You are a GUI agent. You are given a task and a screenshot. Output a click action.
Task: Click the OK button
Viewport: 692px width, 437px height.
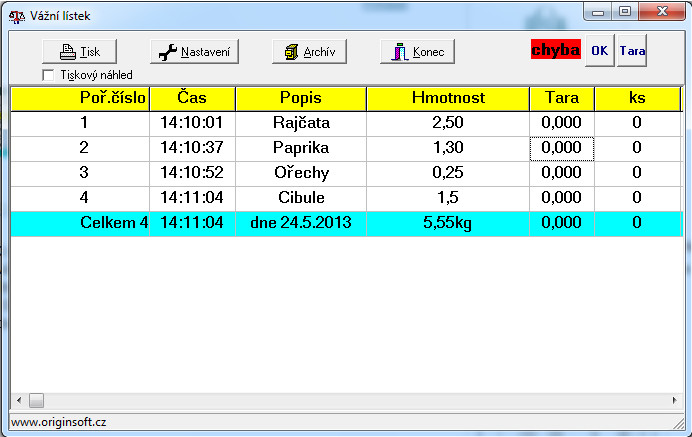click(600, 51)
